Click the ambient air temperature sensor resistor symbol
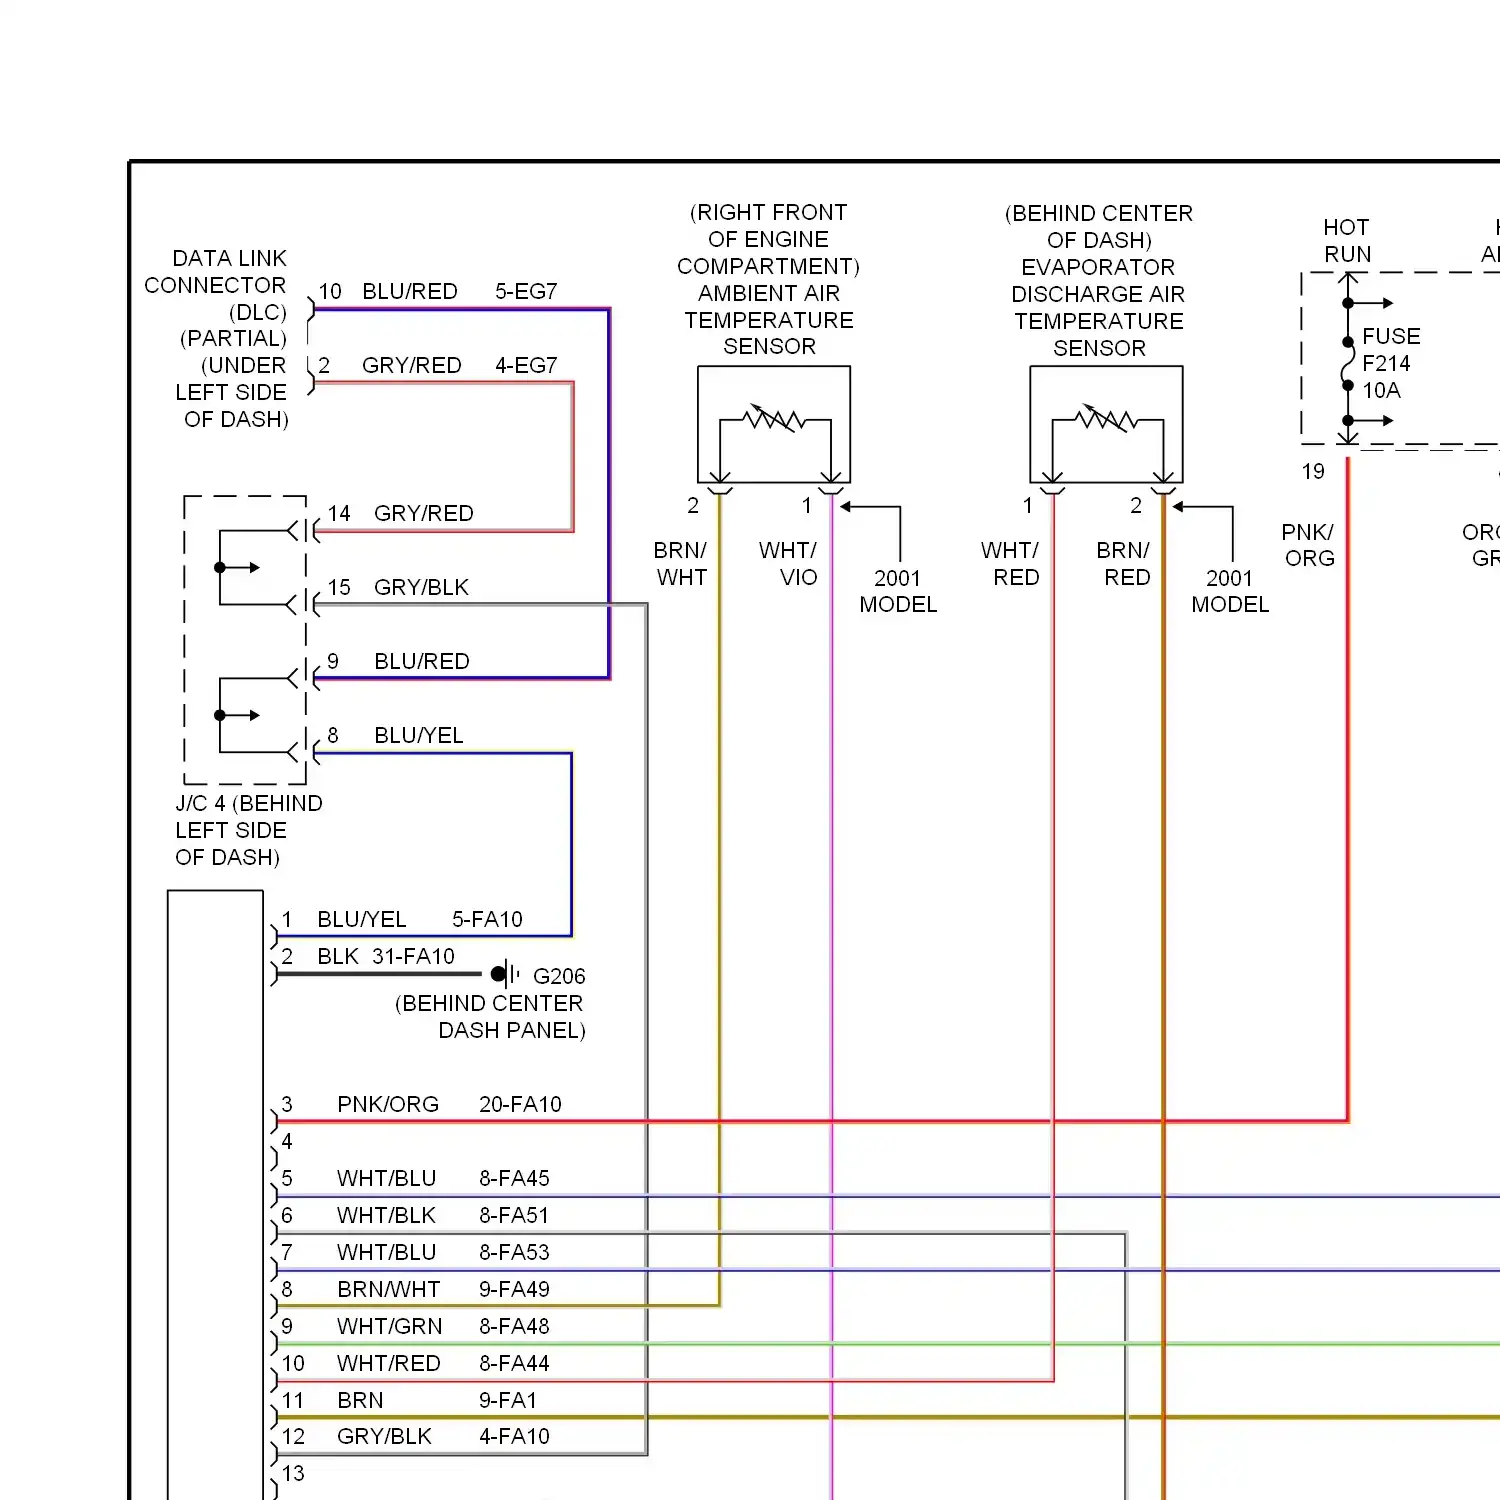This screenshot has width=1500, height=1500. tap(774, 419)
